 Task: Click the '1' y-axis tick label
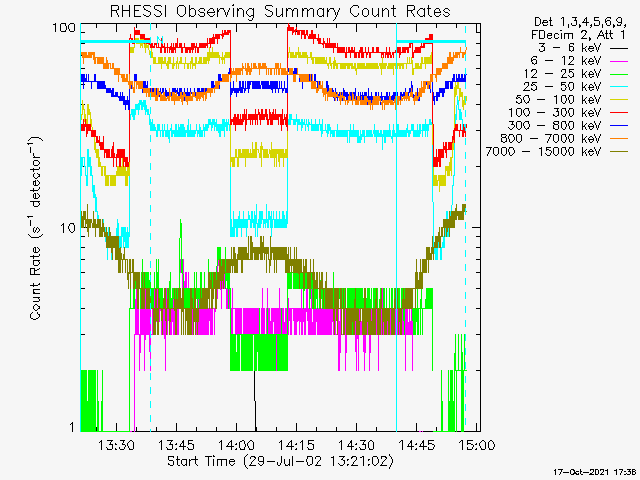[x=73, y=427]
